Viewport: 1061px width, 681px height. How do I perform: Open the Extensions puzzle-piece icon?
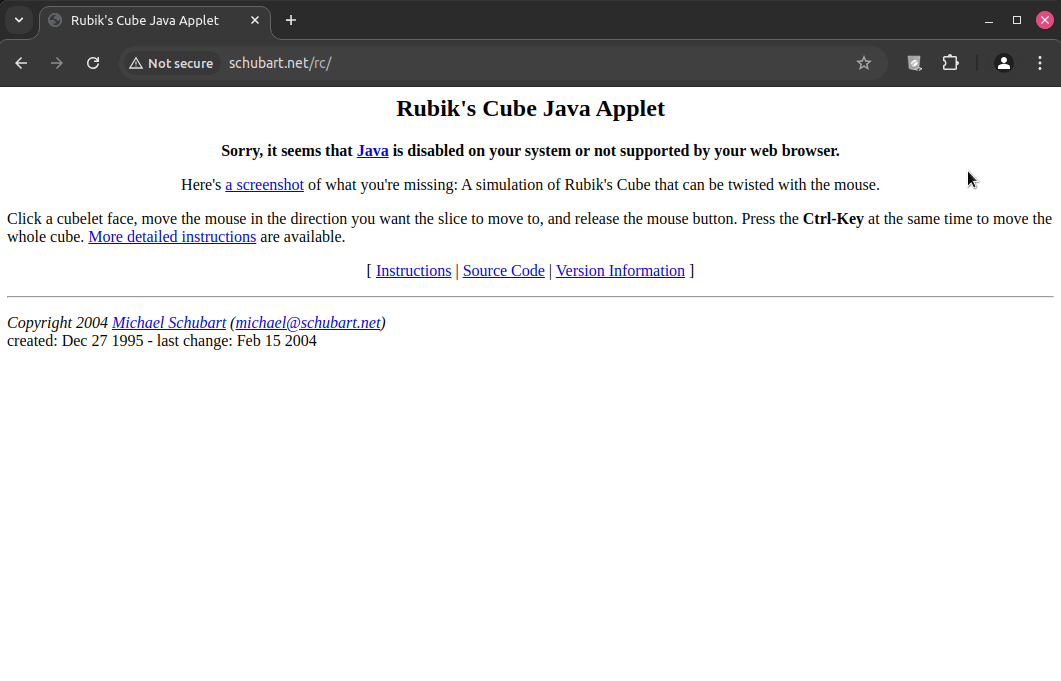point(950,63)
